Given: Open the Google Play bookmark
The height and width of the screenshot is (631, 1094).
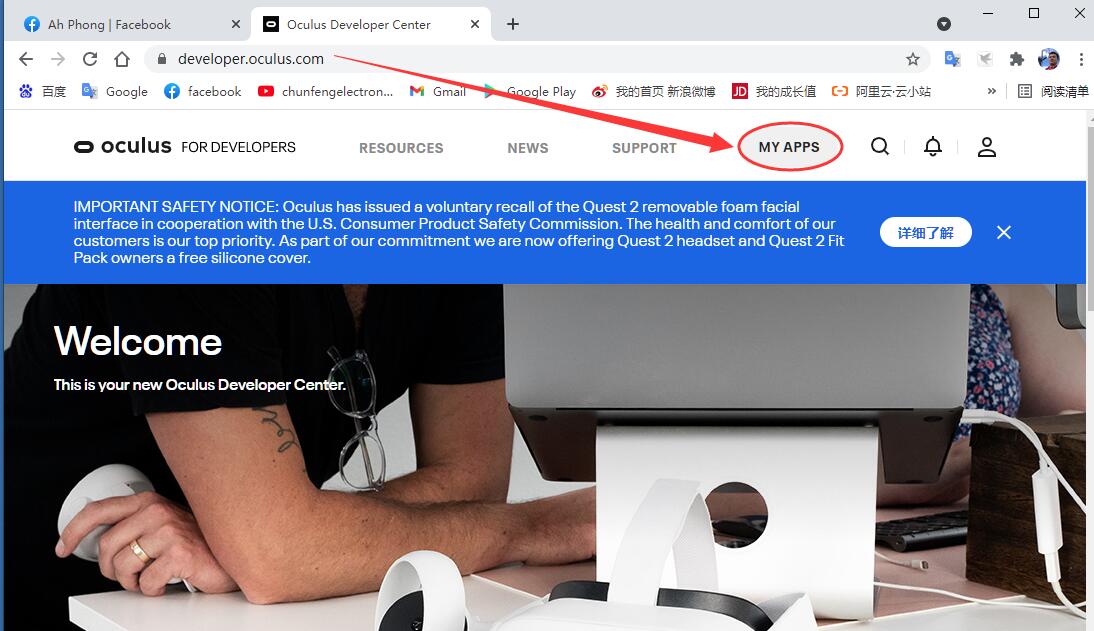Looking at the screenshot, I should click(530, 91).
